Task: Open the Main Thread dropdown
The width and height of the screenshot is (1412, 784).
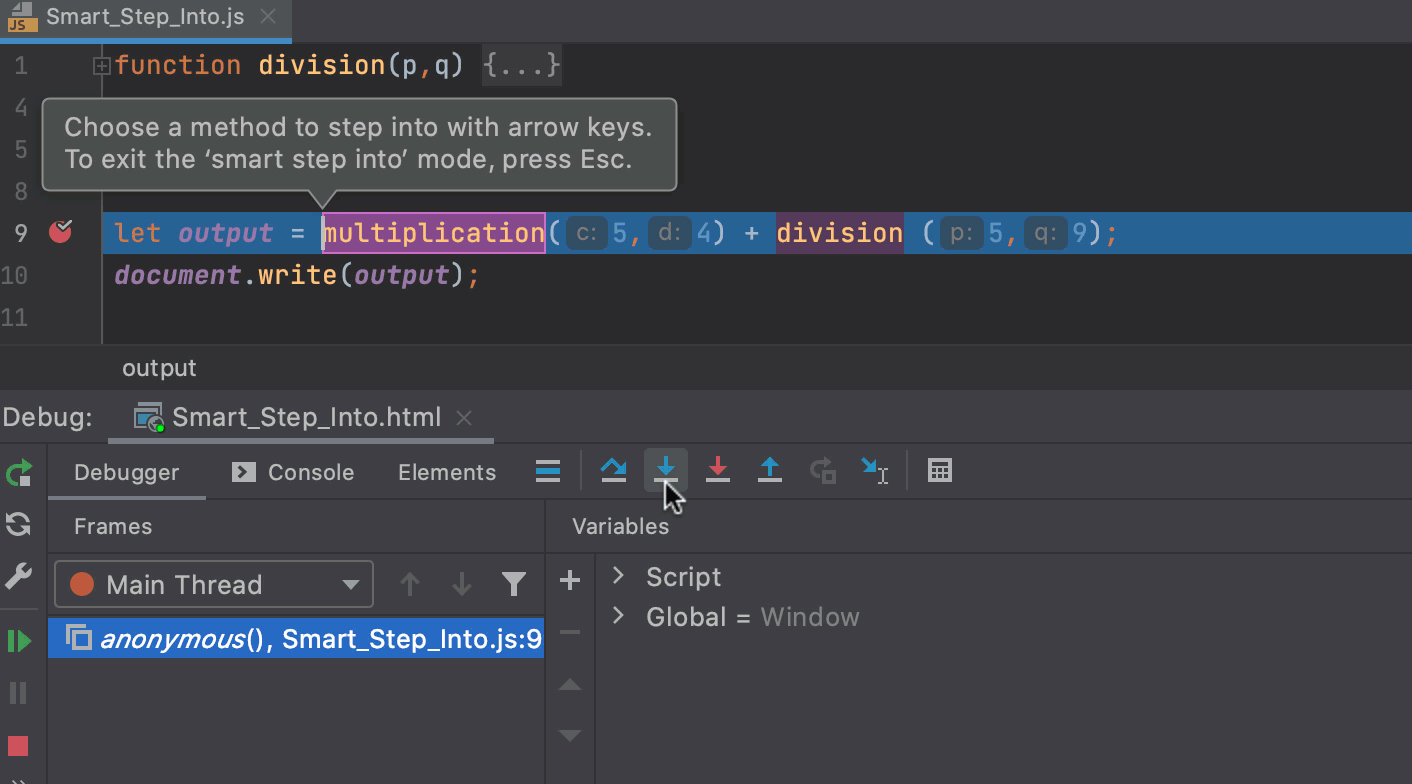Action: [214, 584]
